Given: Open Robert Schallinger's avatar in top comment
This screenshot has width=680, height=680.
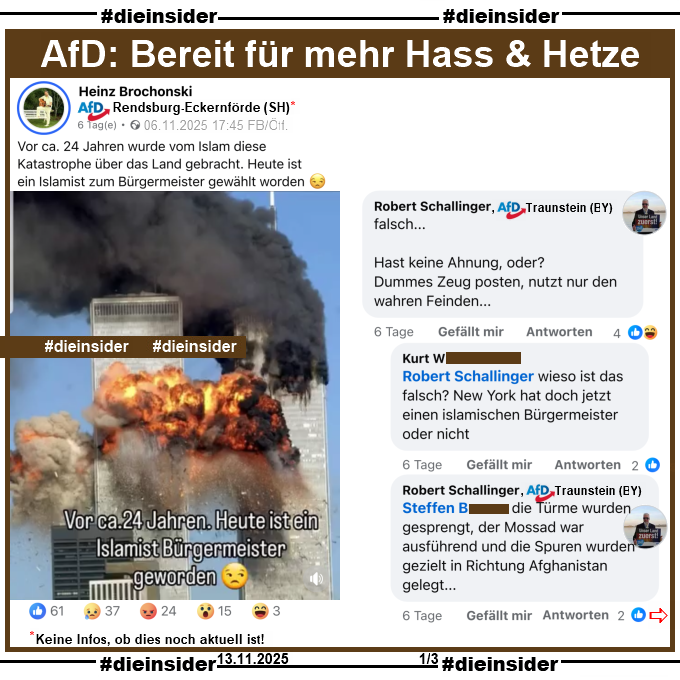Looking at the screenshot, I should tap(644, 213).
